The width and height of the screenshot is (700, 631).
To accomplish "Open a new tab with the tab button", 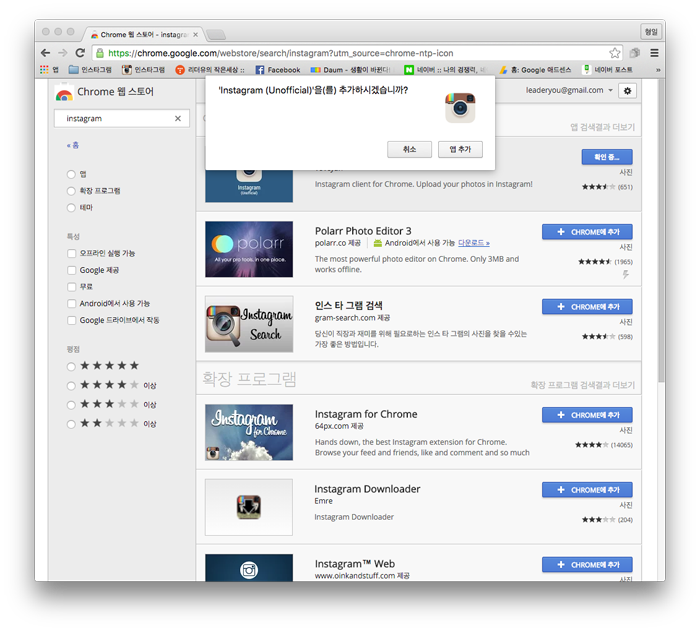I will point(216,35).
